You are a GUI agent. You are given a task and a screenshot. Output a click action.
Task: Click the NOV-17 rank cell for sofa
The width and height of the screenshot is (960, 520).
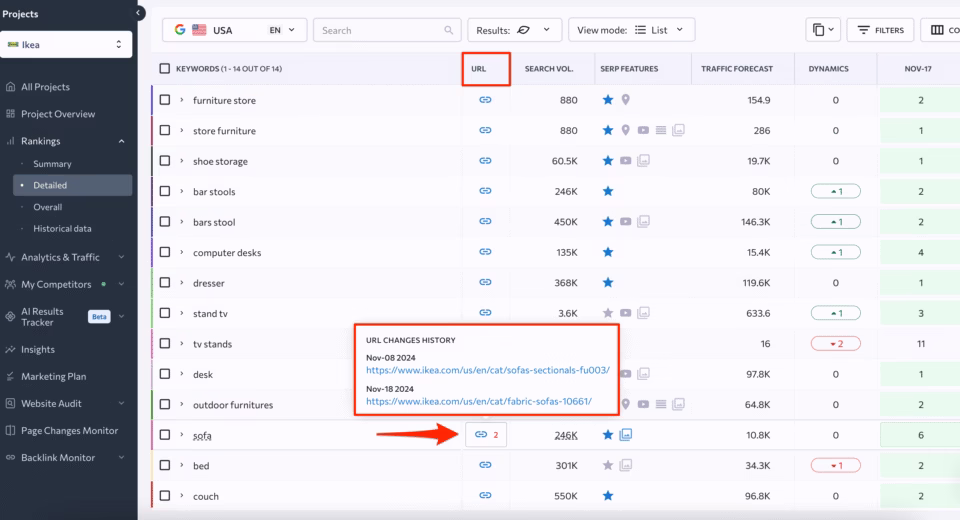[x=920, y=435]
